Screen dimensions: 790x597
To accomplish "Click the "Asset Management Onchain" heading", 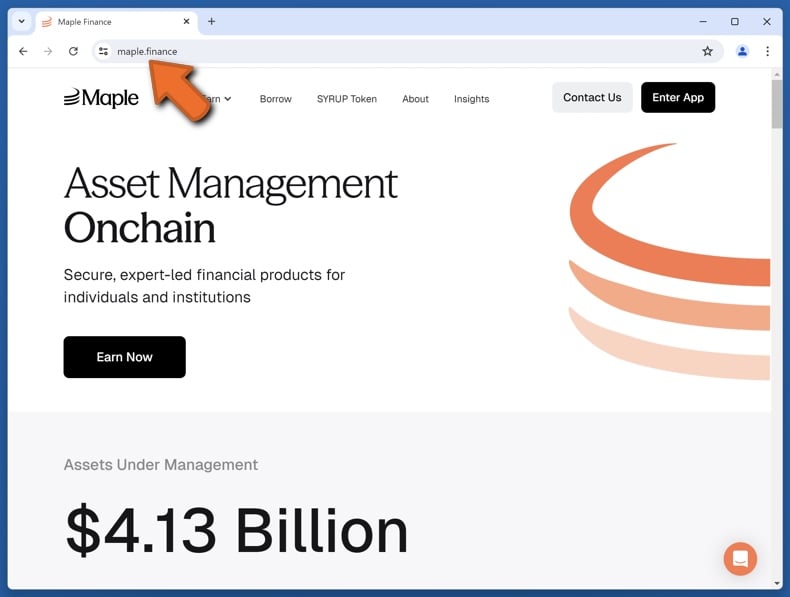I will click(x=231, y=205).
